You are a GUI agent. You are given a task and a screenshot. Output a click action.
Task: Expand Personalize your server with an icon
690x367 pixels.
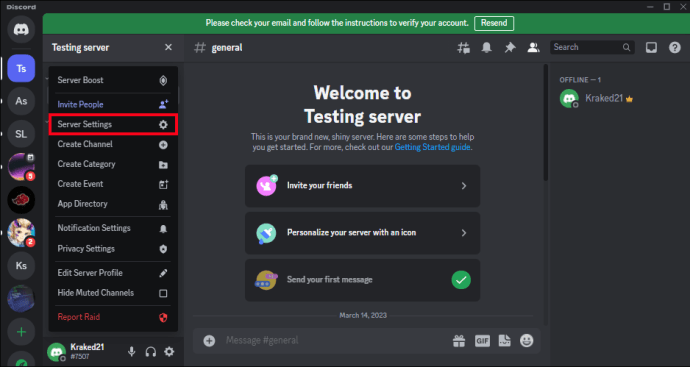point(363,233)
